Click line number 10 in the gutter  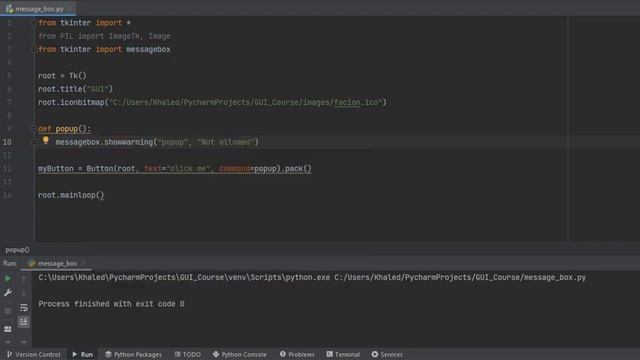(x=7, y=142)
